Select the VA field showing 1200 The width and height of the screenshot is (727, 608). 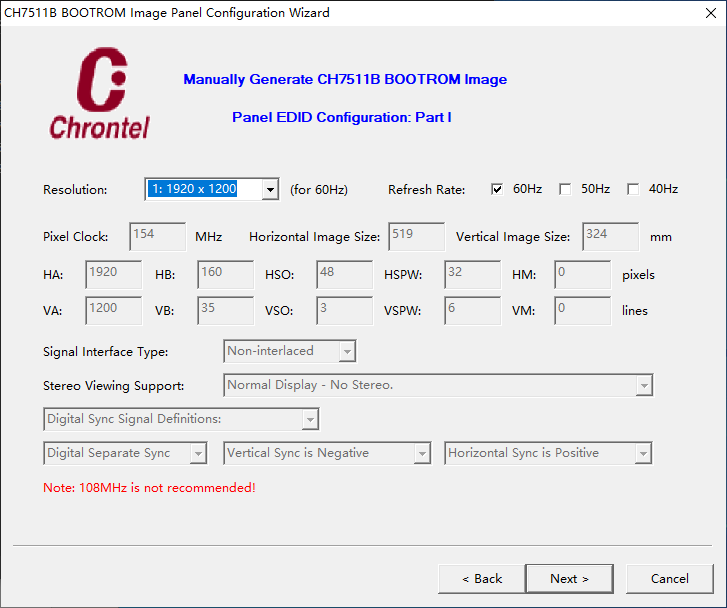click(114, 311)
